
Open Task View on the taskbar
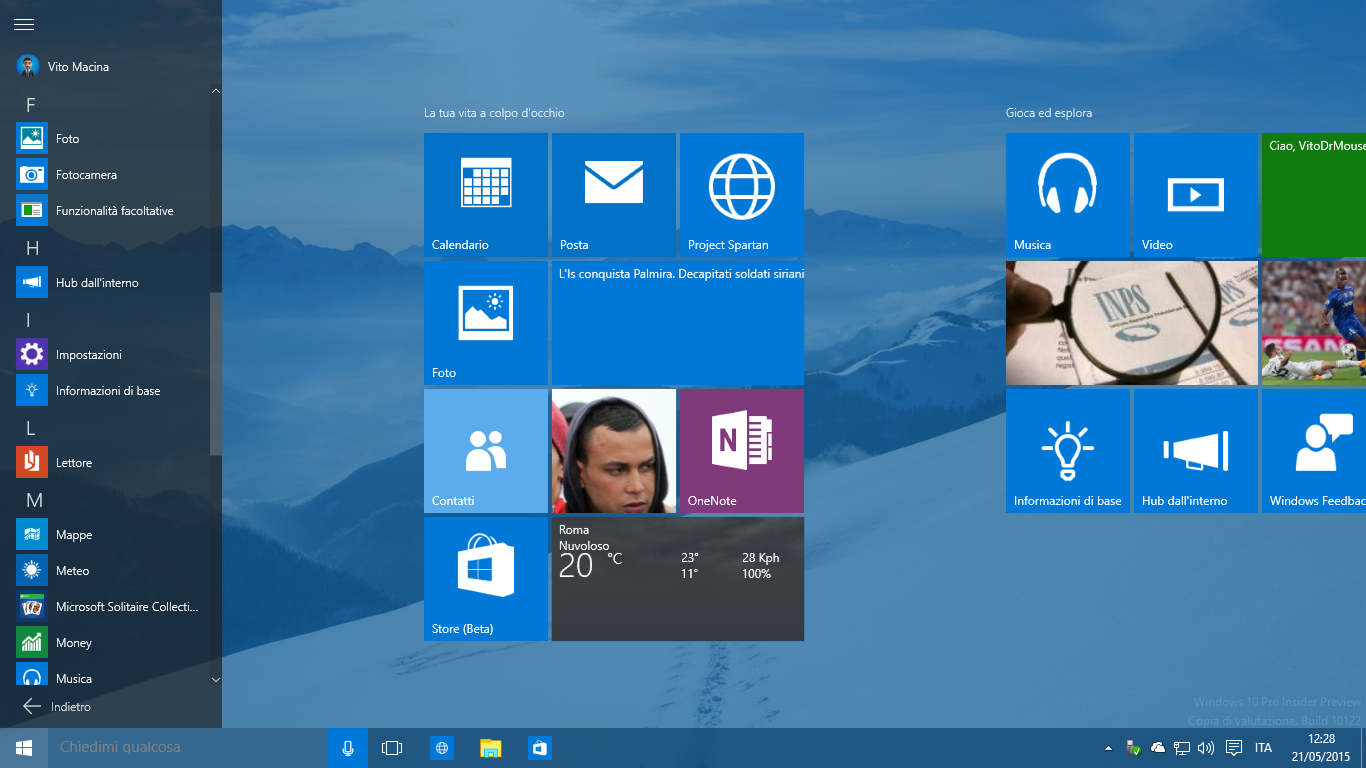pyautogui.click(x=392, y=748)
